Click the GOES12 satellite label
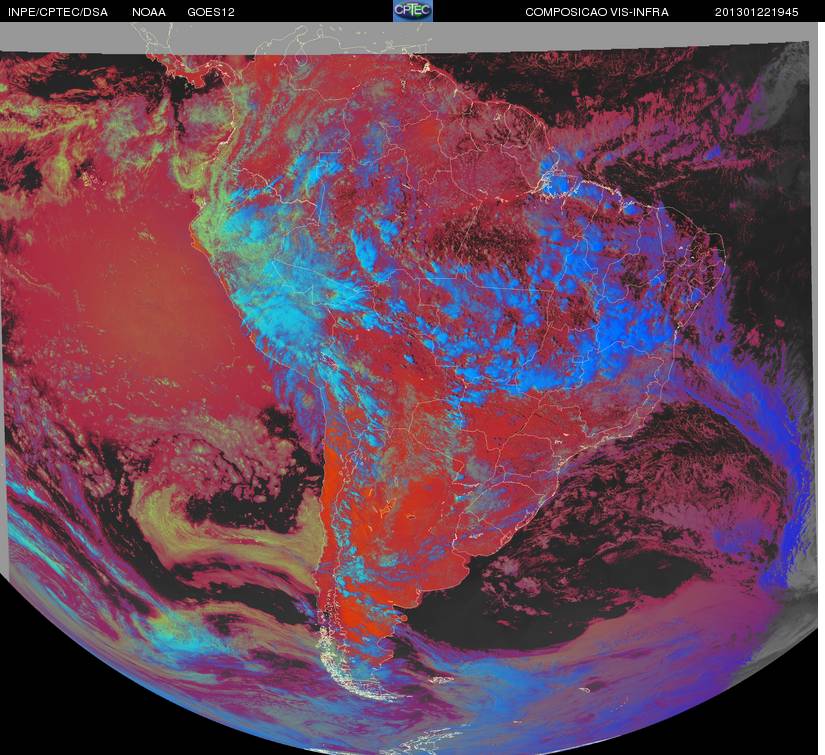 (210, 12)
